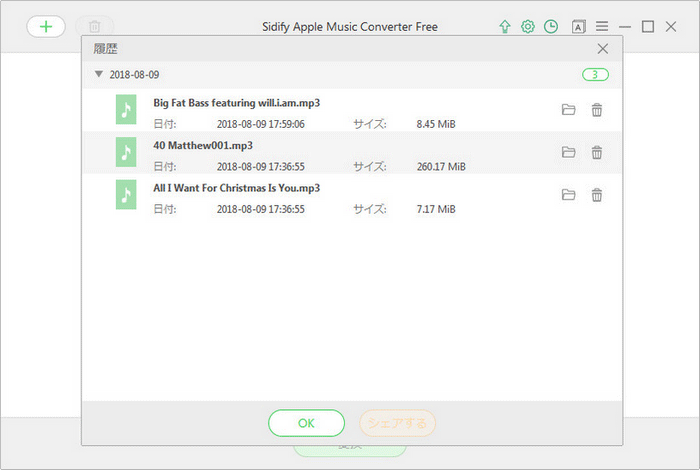Click music note thumbnail of All I Want
This screenshot has width=700, height=470.
126,194
